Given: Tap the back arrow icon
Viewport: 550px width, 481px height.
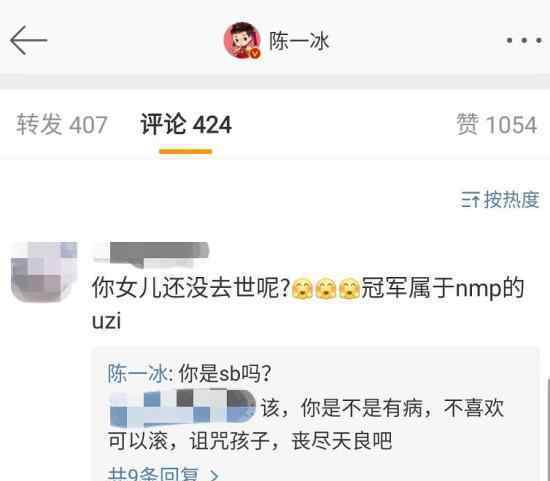Looking at the screenshot, I should 28,40.
